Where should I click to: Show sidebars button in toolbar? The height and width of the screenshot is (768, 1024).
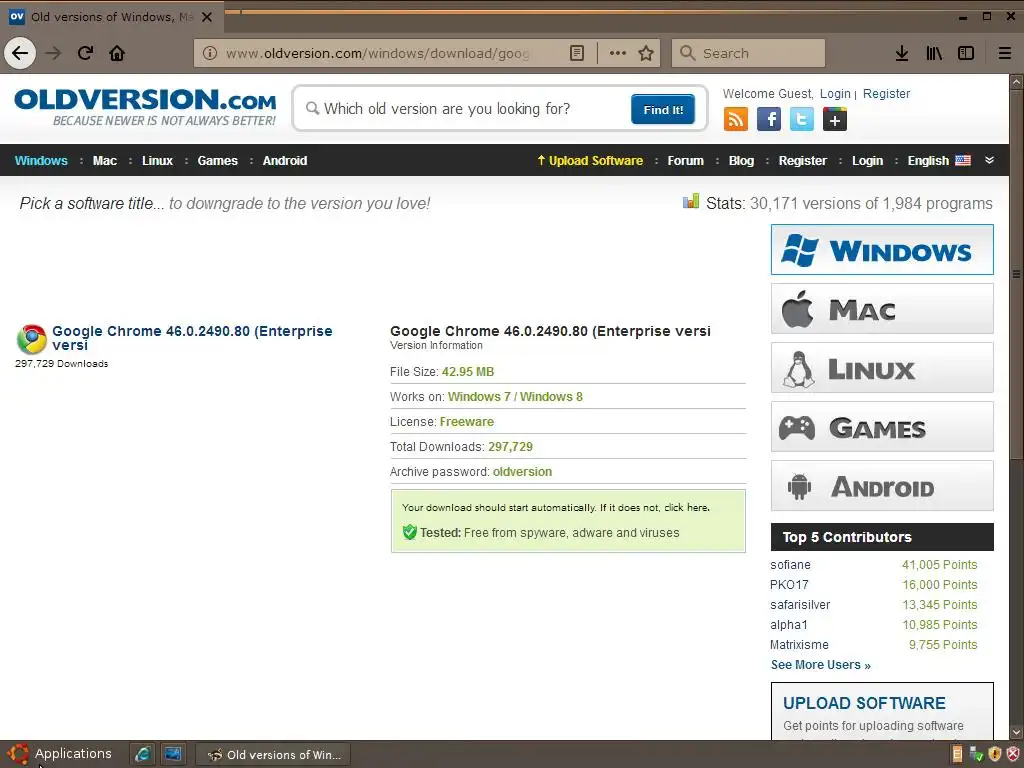tap(966, 54)
